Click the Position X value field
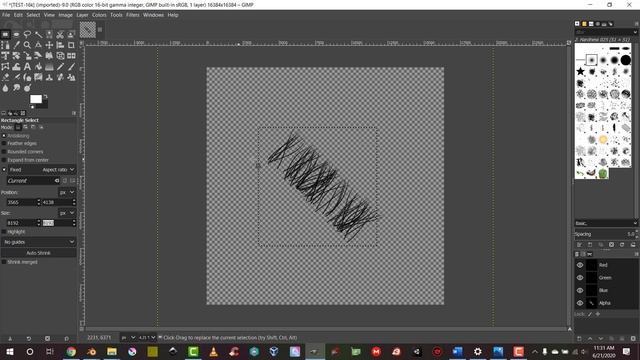 click(x=21, y=202)
